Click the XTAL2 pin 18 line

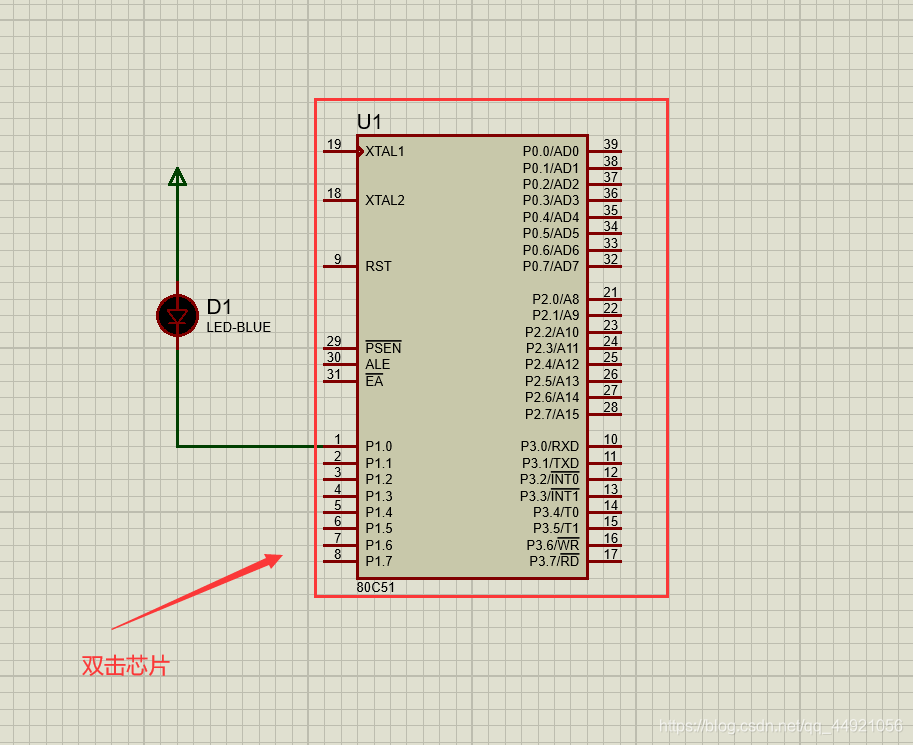coord(340,200)
